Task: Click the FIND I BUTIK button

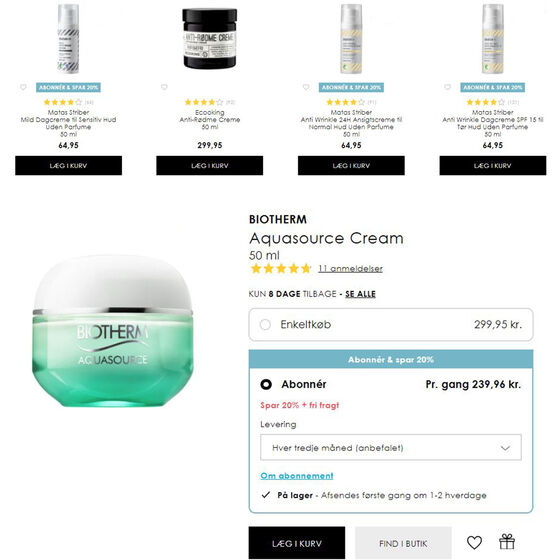Action: [403, 543]
